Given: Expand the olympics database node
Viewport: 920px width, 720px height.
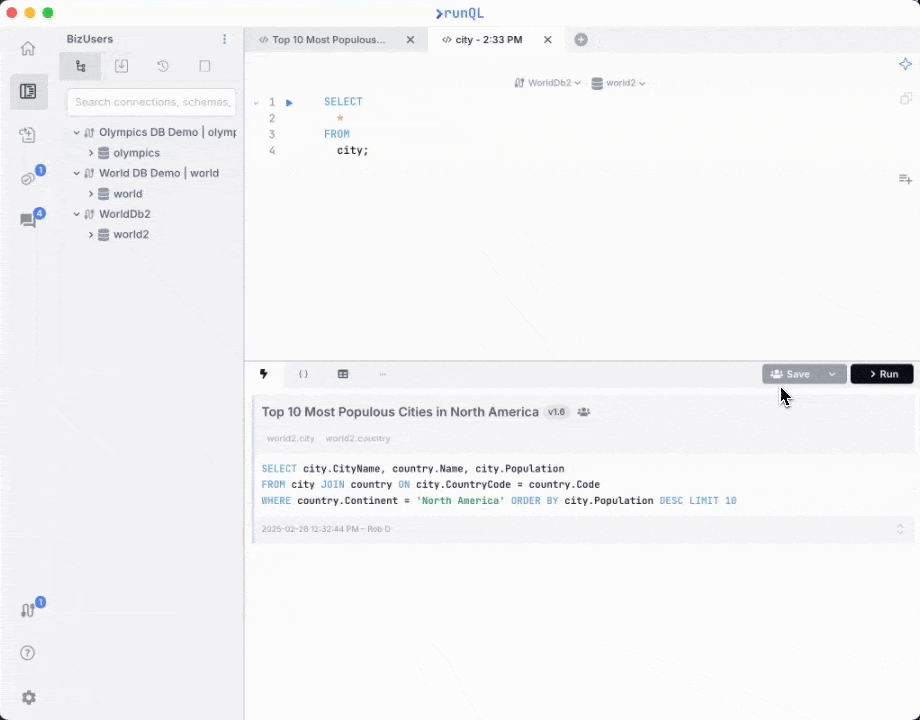Looking at the screenshot, I should click(x=91, y=153).
